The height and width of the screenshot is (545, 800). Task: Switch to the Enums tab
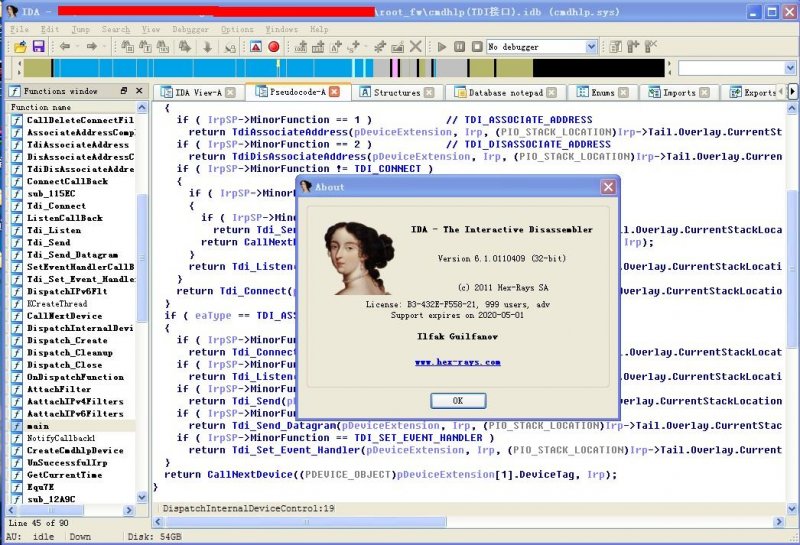click(603, 92)
